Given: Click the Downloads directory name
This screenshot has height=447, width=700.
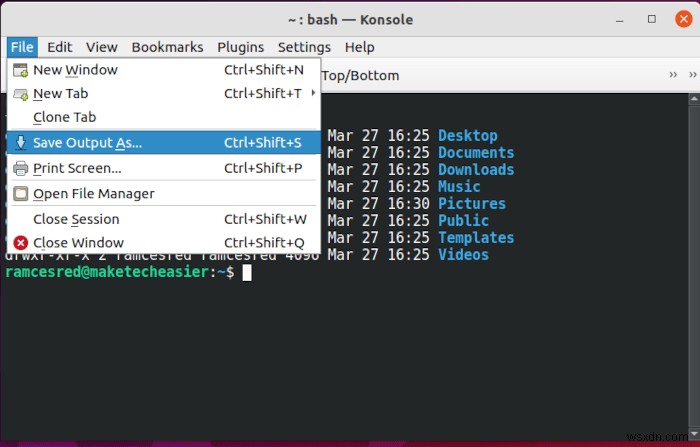Looking at the screenshot, I should (476, 169).
